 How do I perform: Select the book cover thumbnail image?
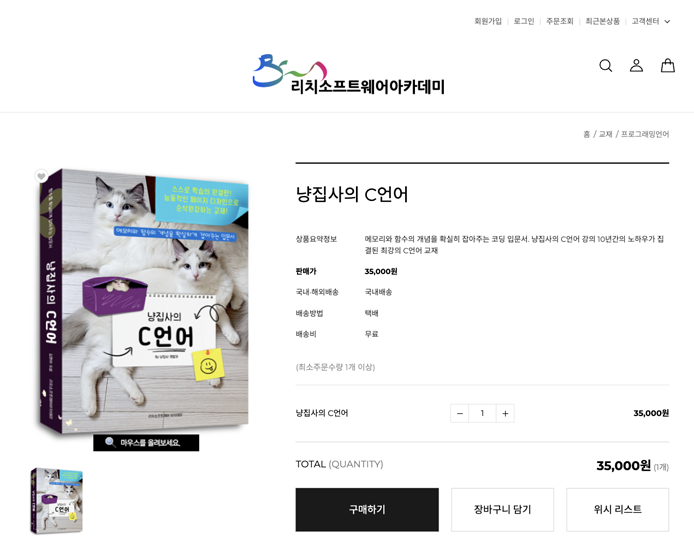pyautogui.click(x=57, y=501)
